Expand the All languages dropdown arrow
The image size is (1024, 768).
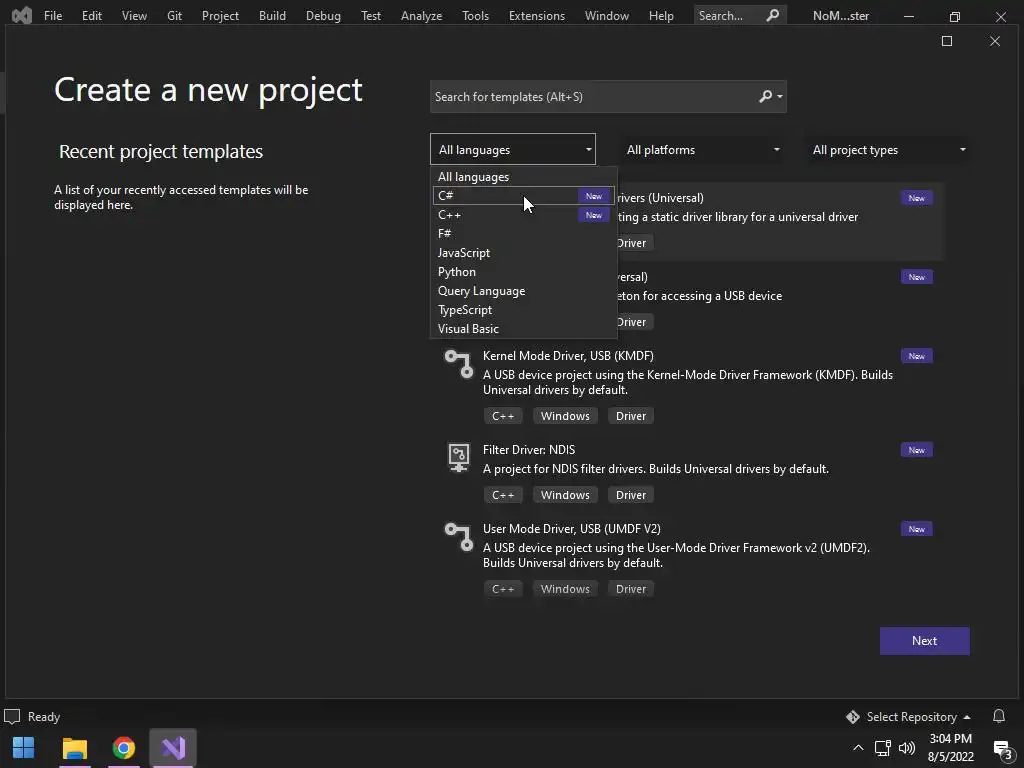pos(588,150)
